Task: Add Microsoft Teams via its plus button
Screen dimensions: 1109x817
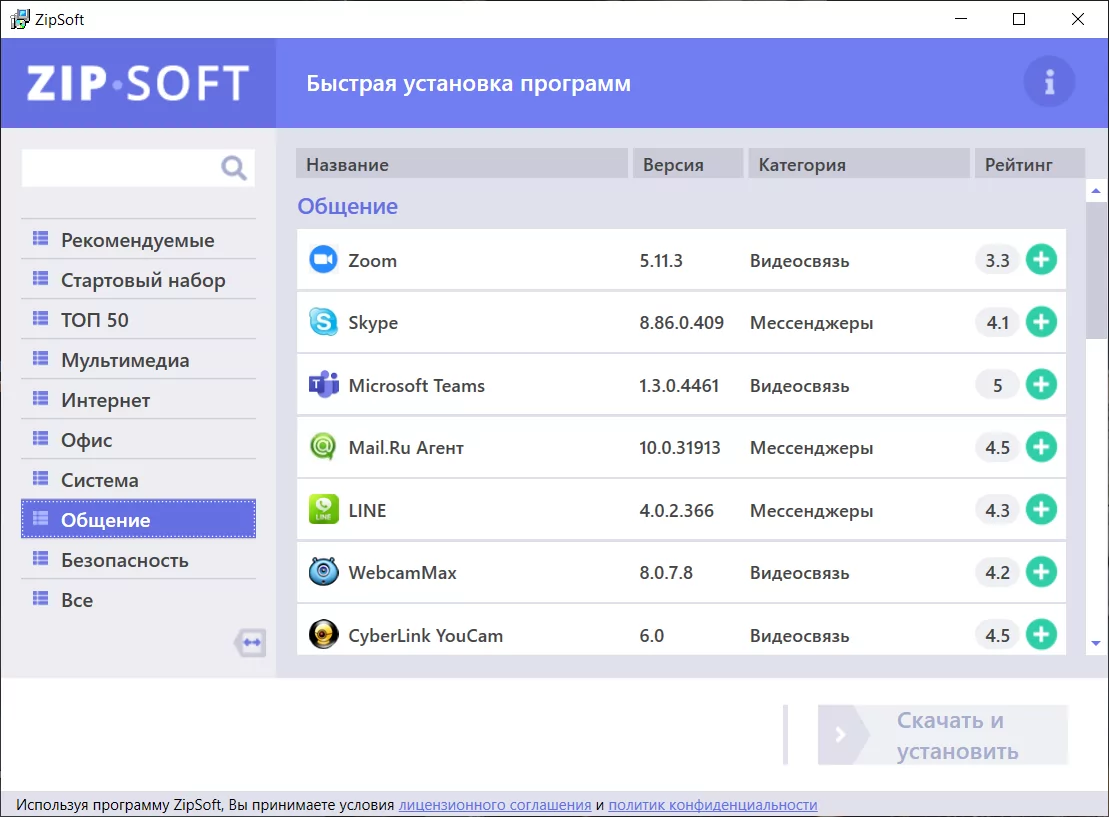Action: [1041, 385]
